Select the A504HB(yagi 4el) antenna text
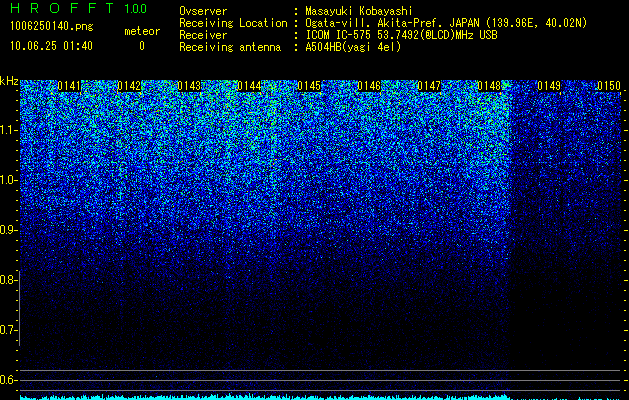The image size is (629, 400). [x=353, y=47]
